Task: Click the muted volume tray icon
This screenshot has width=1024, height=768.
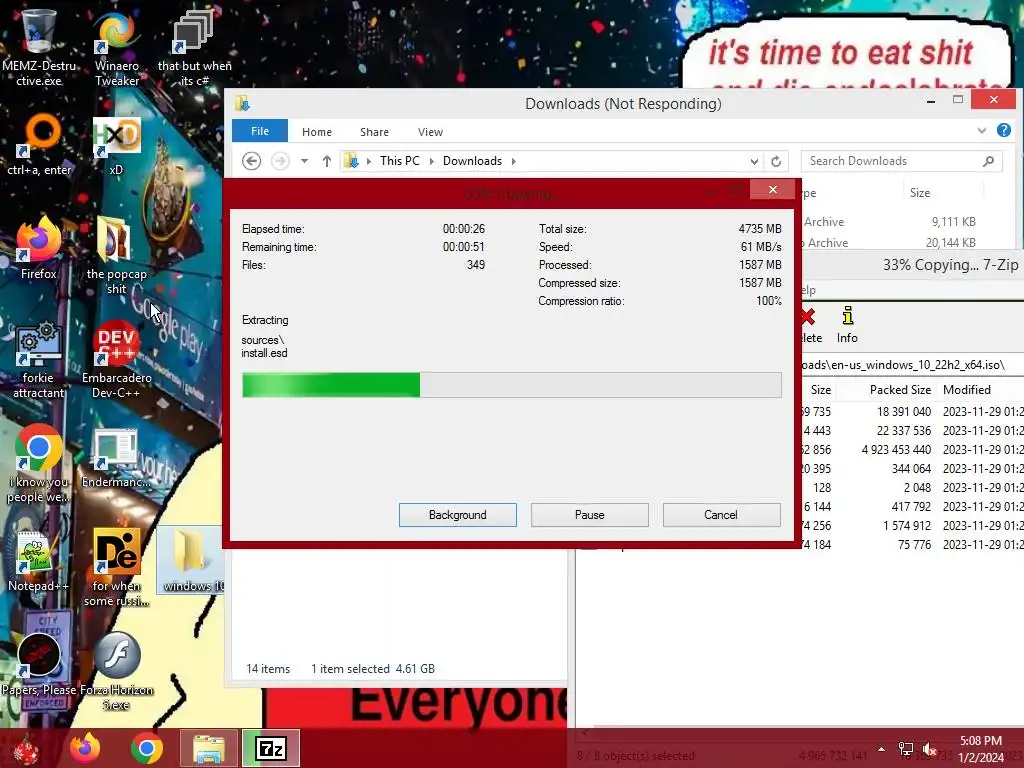Action: [930, 749]
